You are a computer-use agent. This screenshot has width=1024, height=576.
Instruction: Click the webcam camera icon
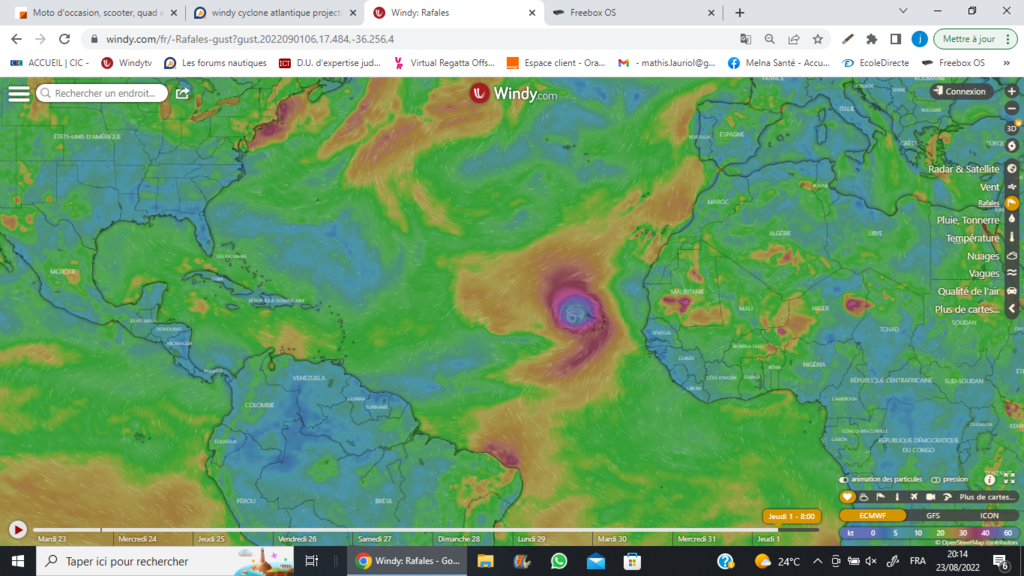[x=931, y=497]
